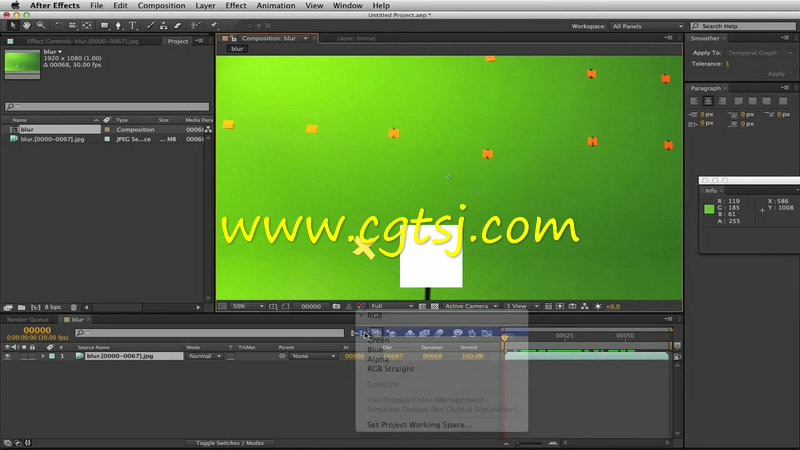Select the Pen tool
Screen dimensions: 800x450
coord(118,25)
